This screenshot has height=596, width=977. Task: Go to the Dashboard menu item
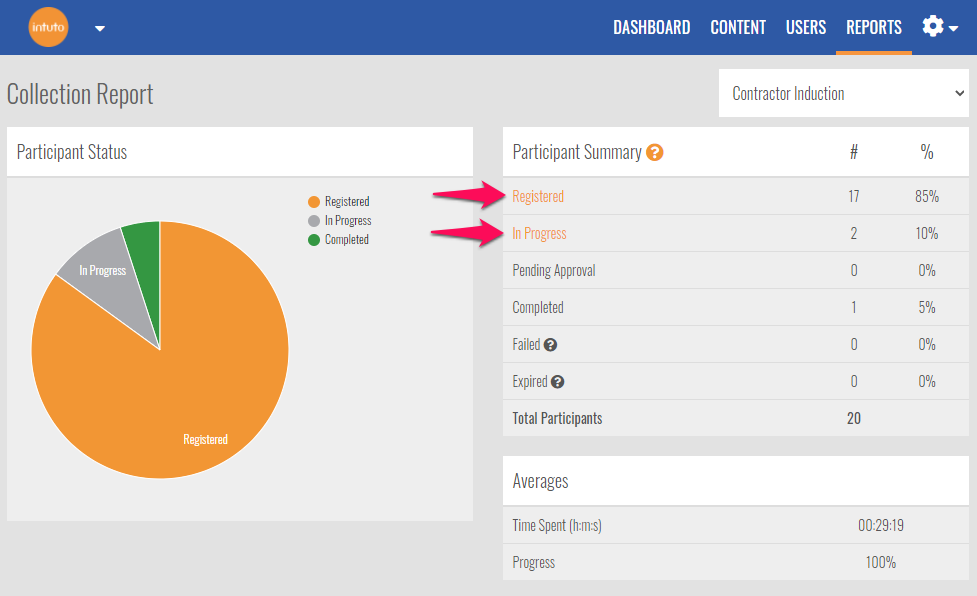pos(651,28)
